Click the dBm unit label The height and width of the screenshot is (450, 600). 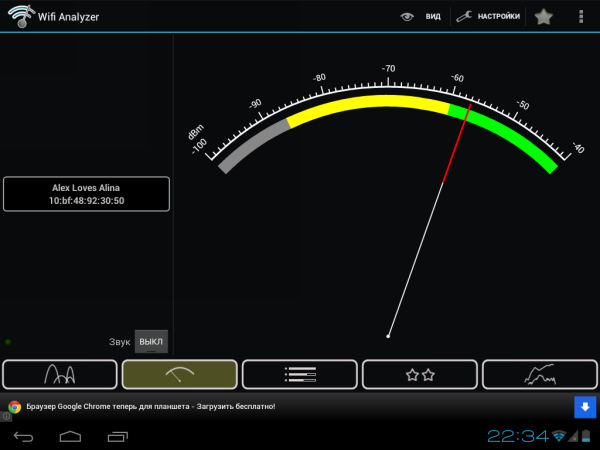tap(196, 132)
